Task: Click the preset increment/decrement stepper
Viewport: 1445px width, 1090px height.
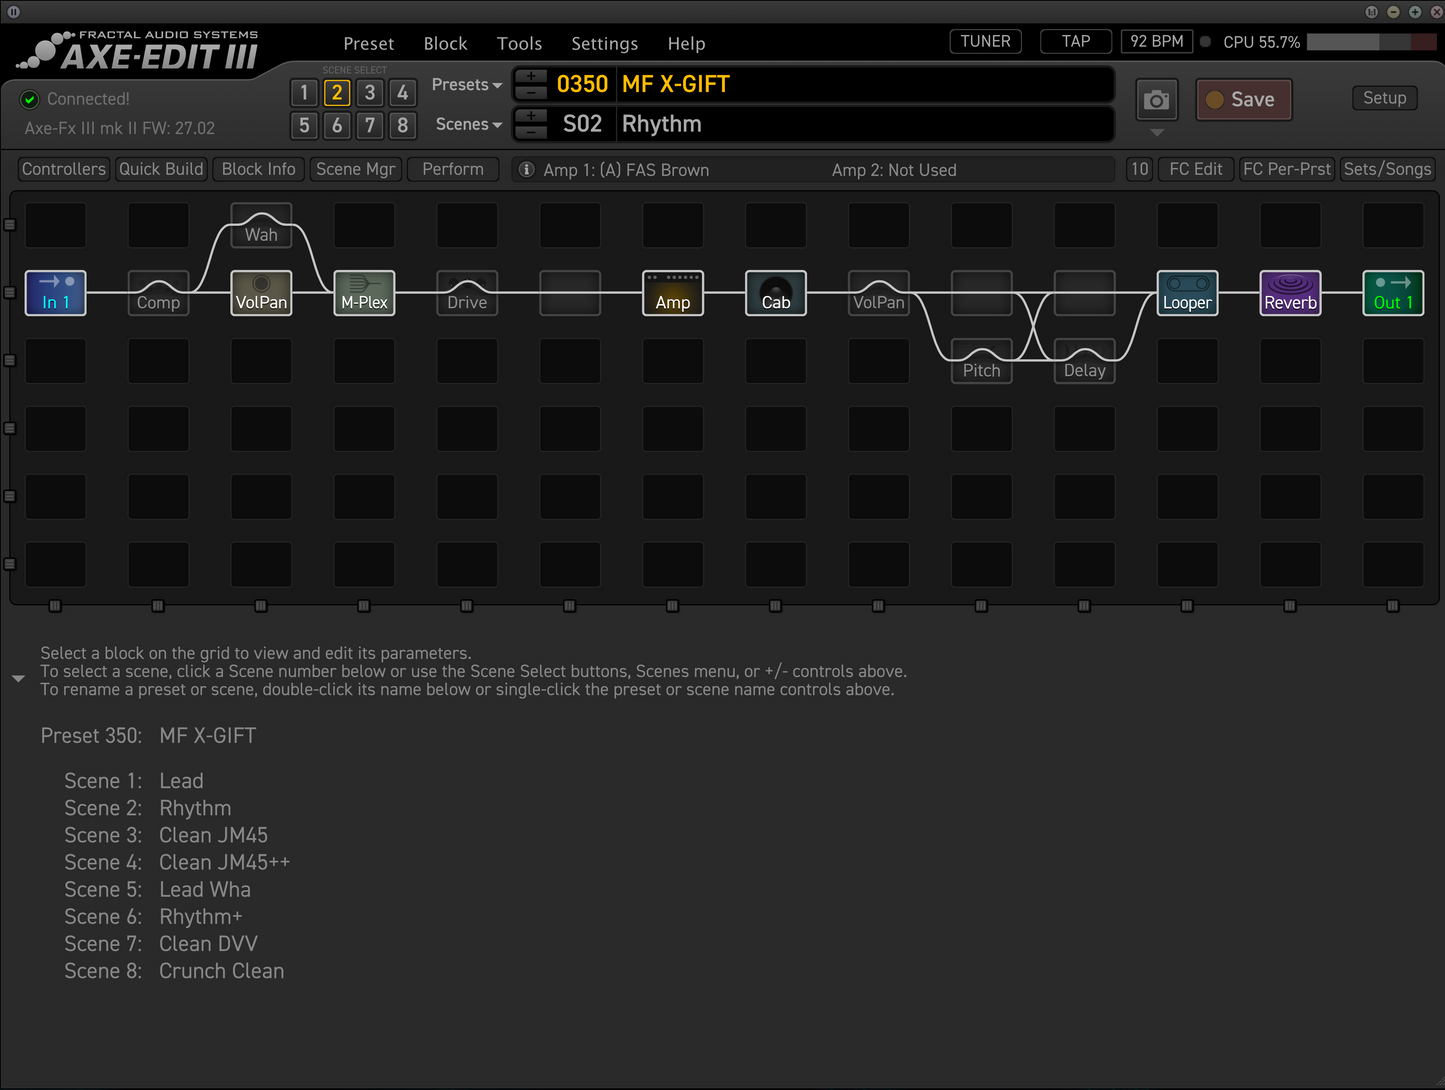Action: (x=531, y=85)
